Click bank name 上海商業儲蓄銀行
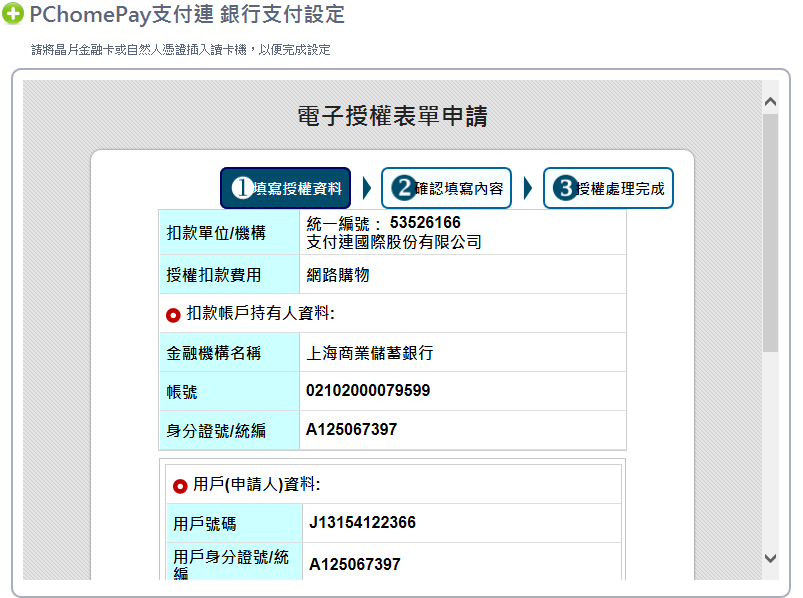Screen dimensions: 803x598 click(x=370, y=352)
